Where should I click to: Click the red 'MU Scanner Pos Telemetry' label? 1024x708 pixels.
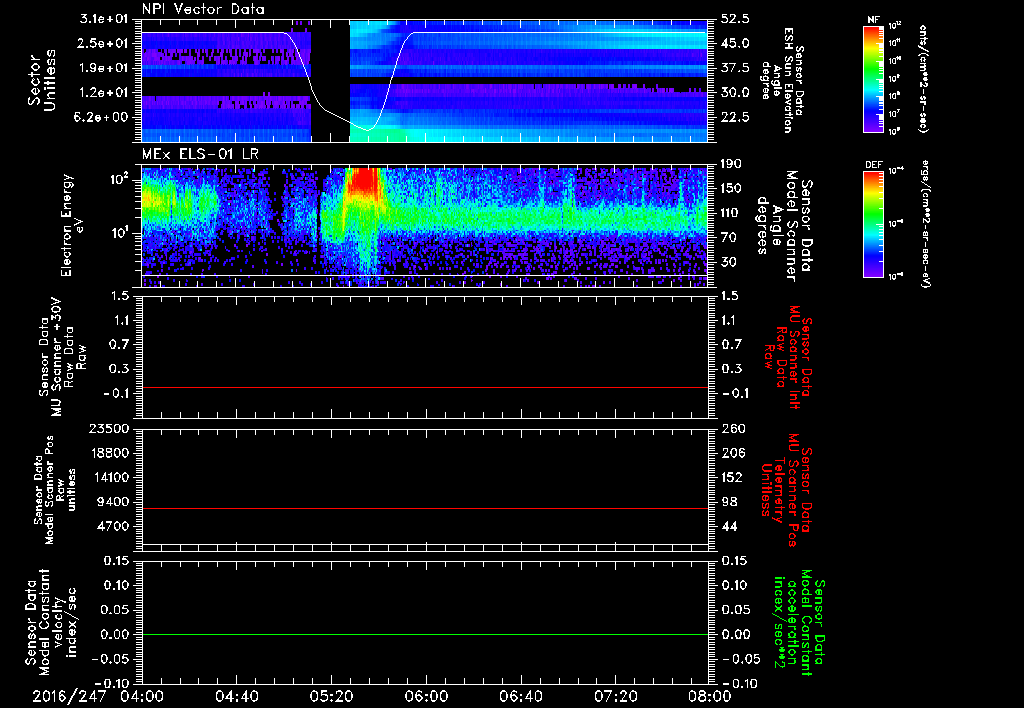786,490
